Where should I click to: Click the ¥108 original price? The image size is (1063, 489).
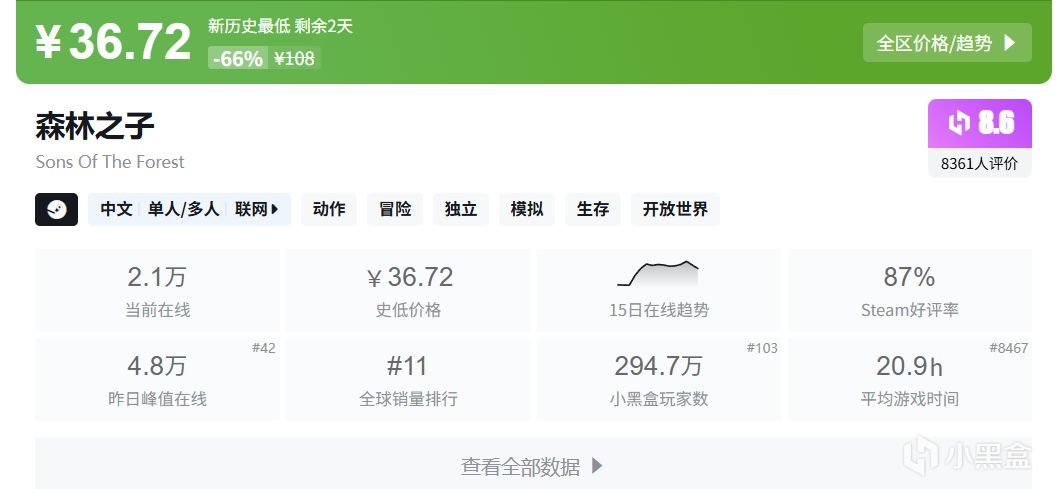point(294,58)
